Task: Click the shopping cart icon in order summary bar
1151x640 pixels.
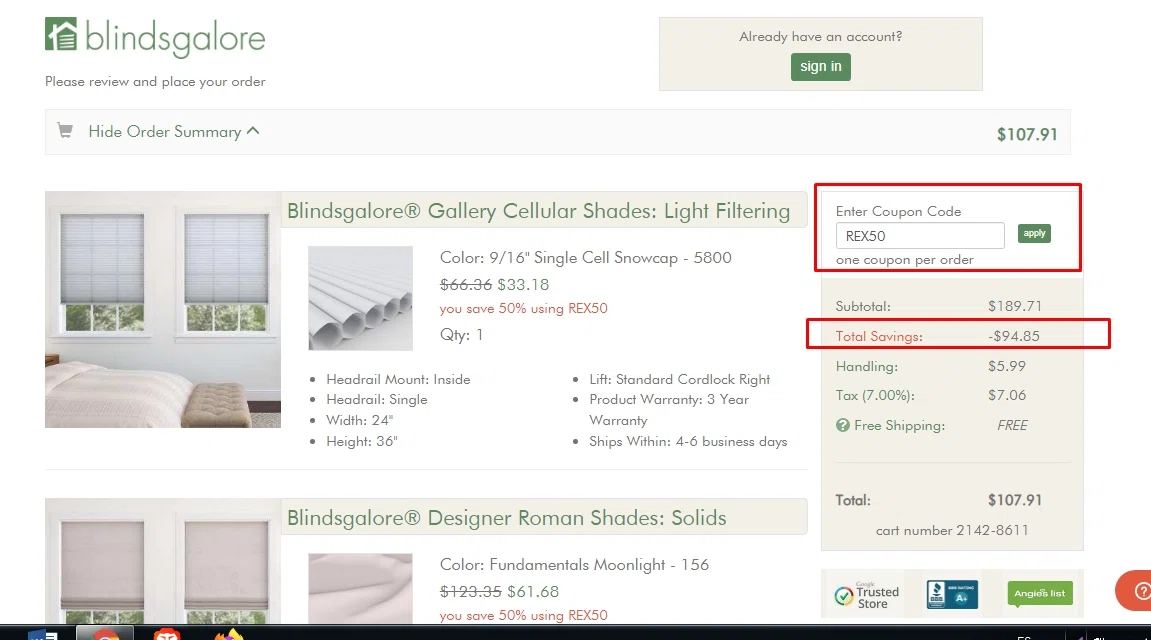Action: point(65,131)
